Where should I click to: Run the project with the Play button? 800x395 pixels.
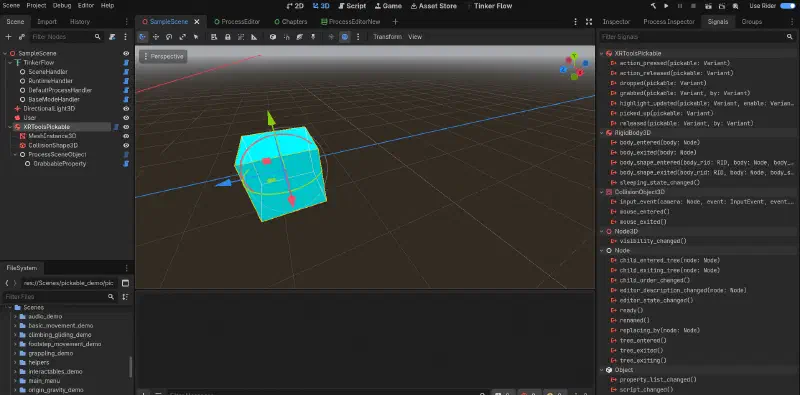click(666, 6)
